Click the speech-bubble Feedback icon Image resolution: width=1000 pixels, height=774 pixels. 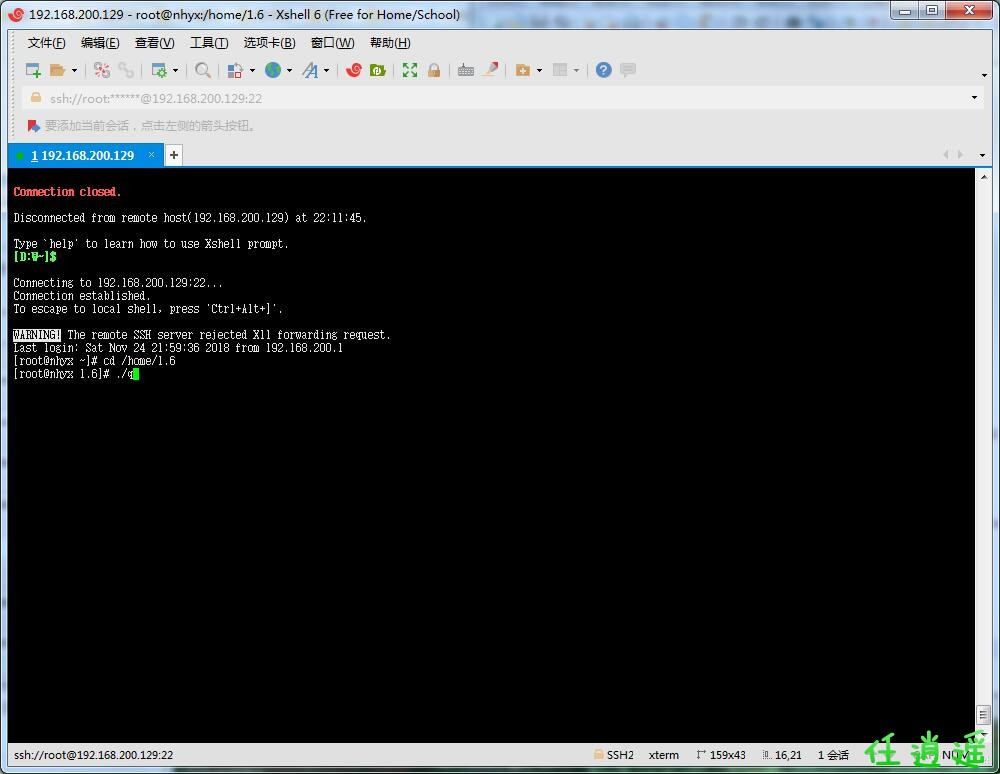(628, 69)
